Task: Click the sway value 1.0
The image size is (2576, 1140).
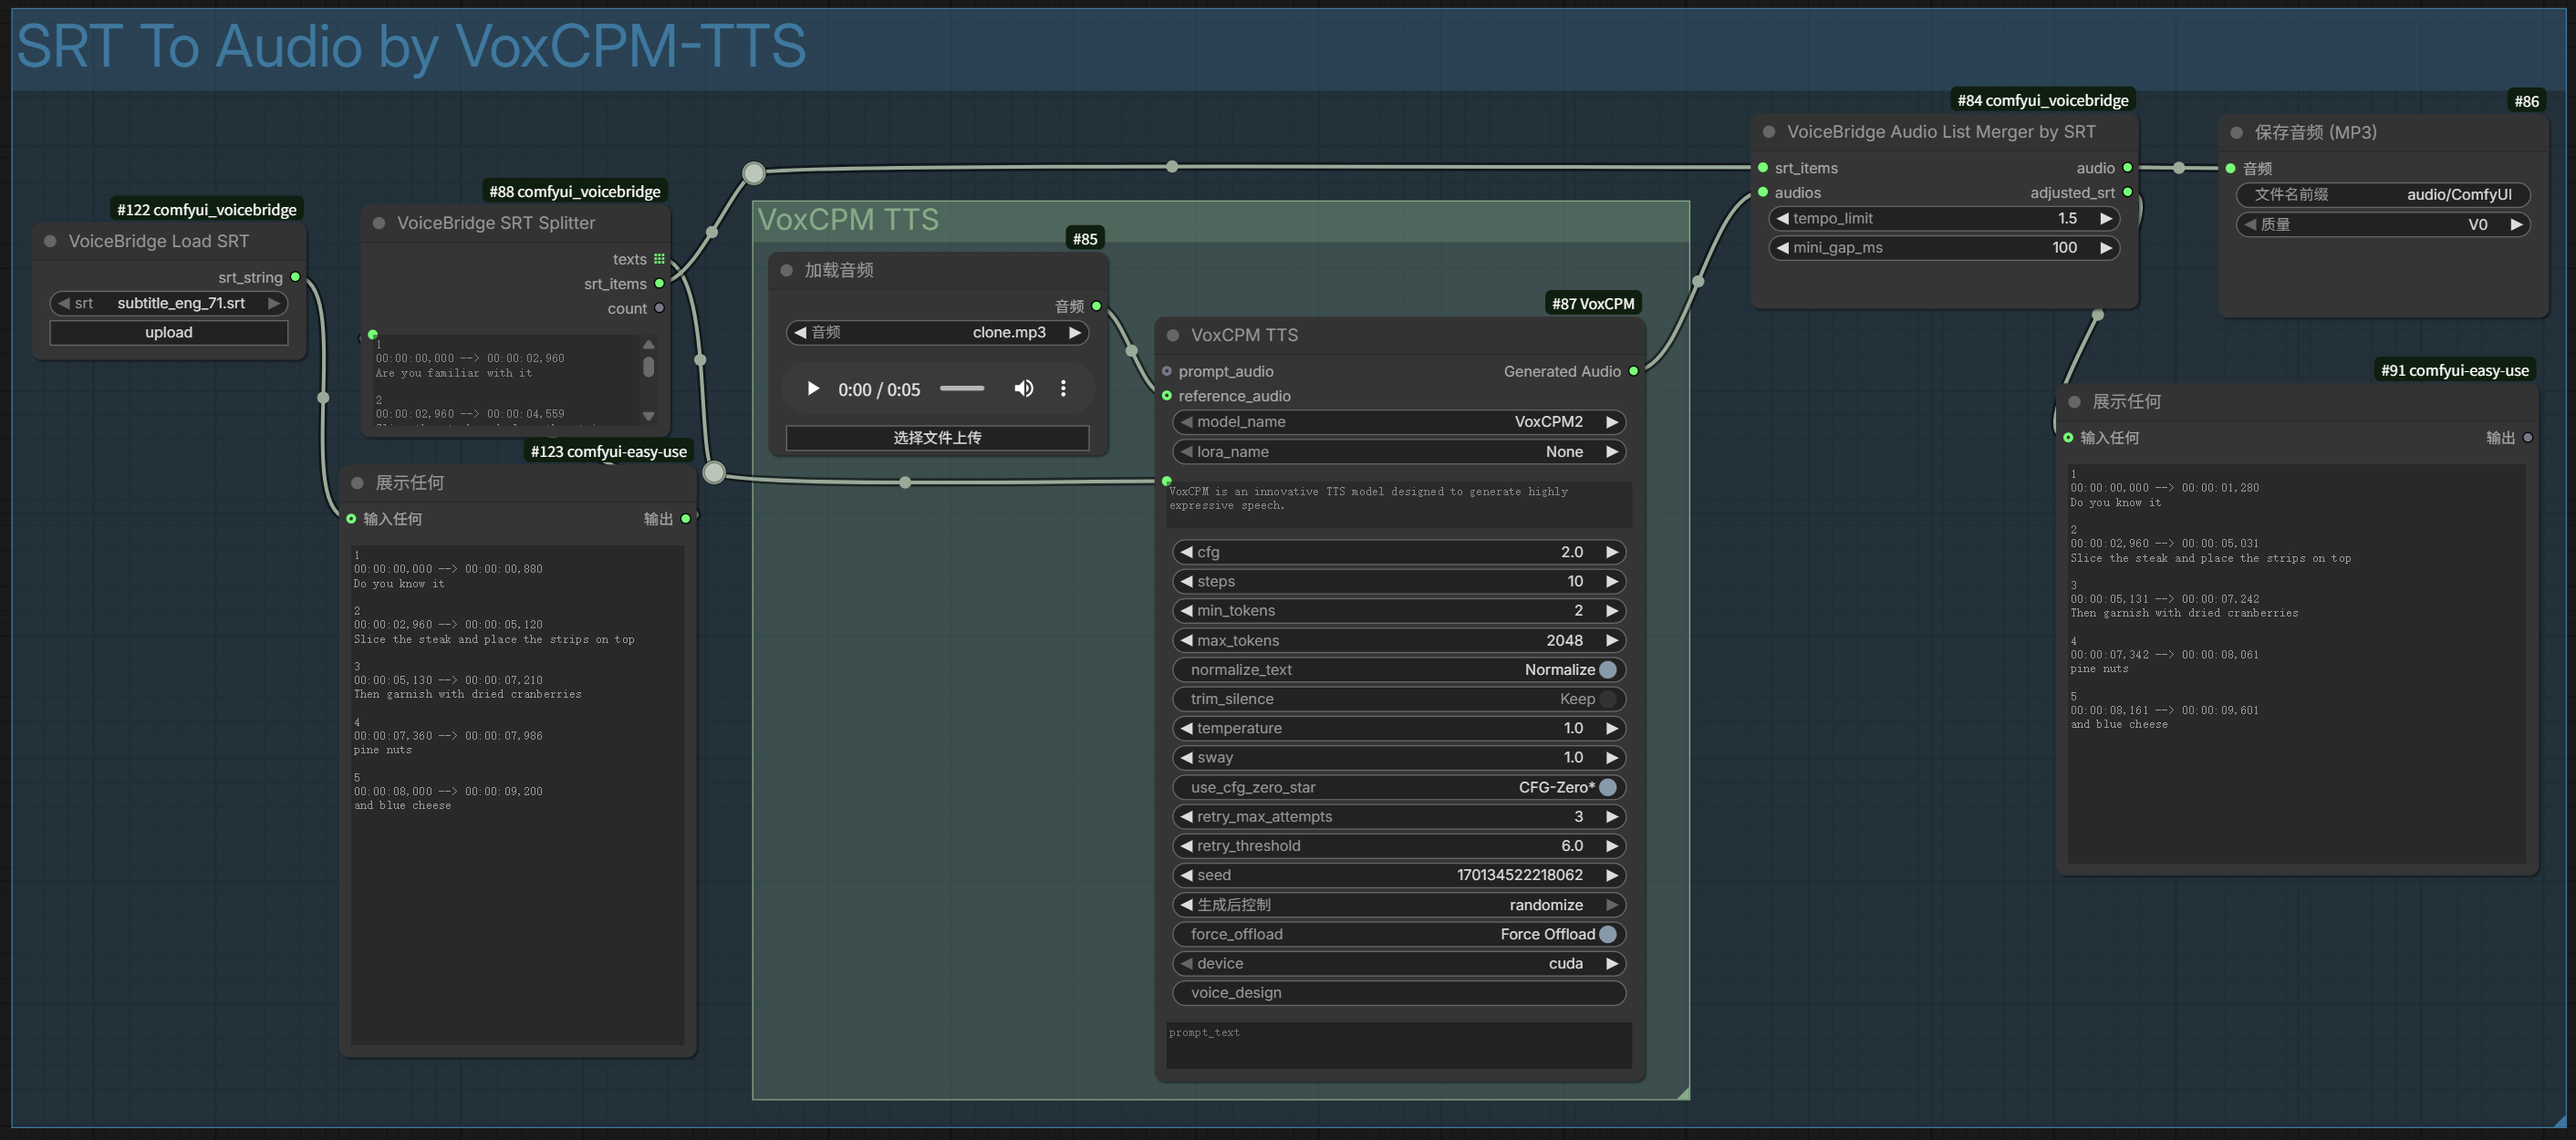Action: coord(1573,758)
